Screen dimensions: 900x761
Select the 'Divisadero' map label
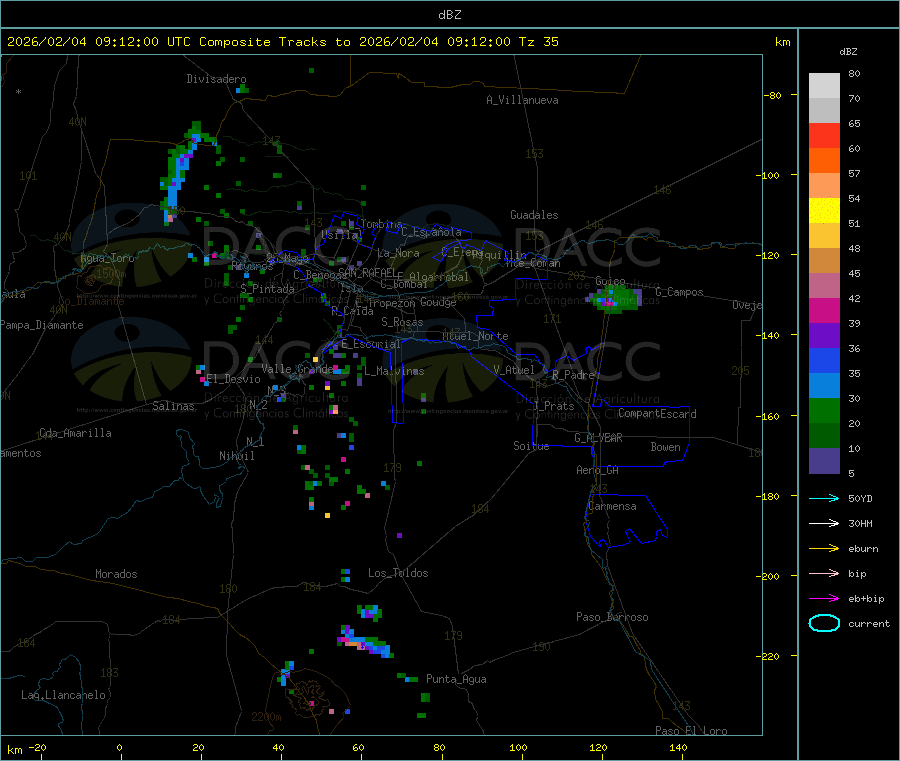coord(216,79)
